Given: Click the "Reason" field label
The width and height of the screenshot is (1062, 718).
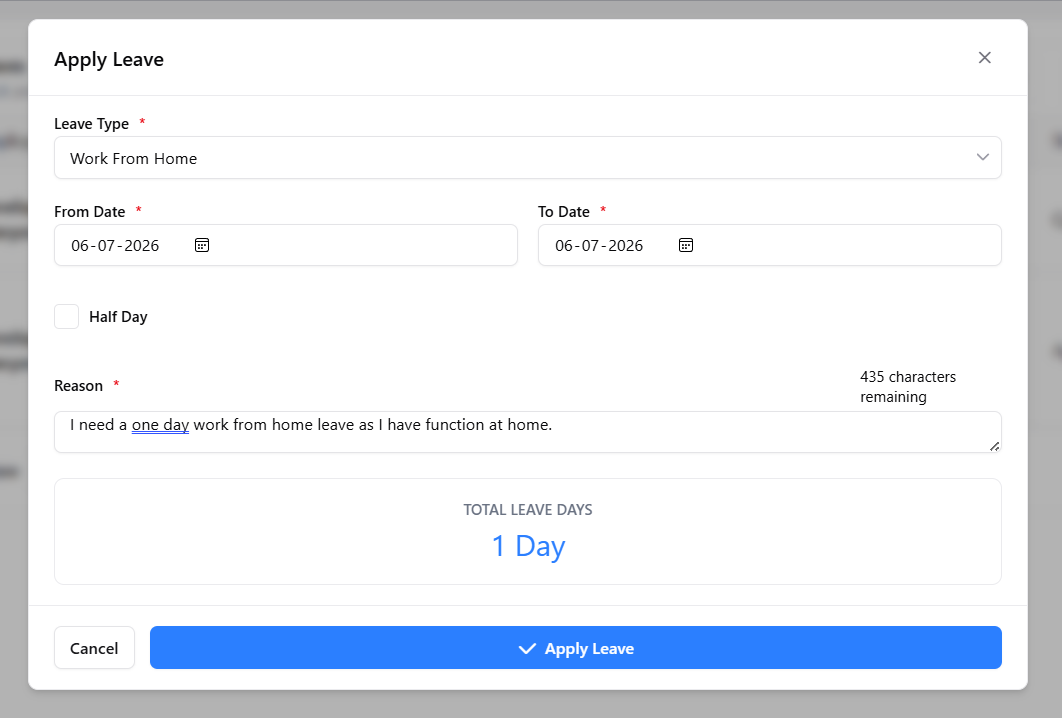Looking at the screenshot, I should point(79,386).
